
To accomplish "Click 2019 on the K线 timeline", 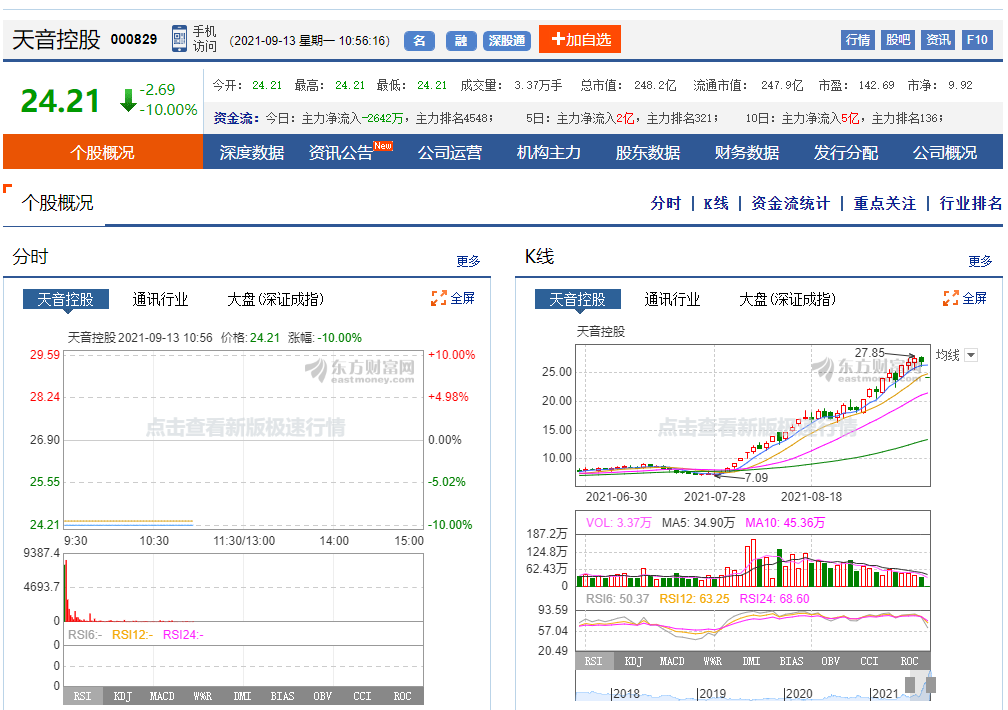I will pyautogui.click(x=712, y=693).
